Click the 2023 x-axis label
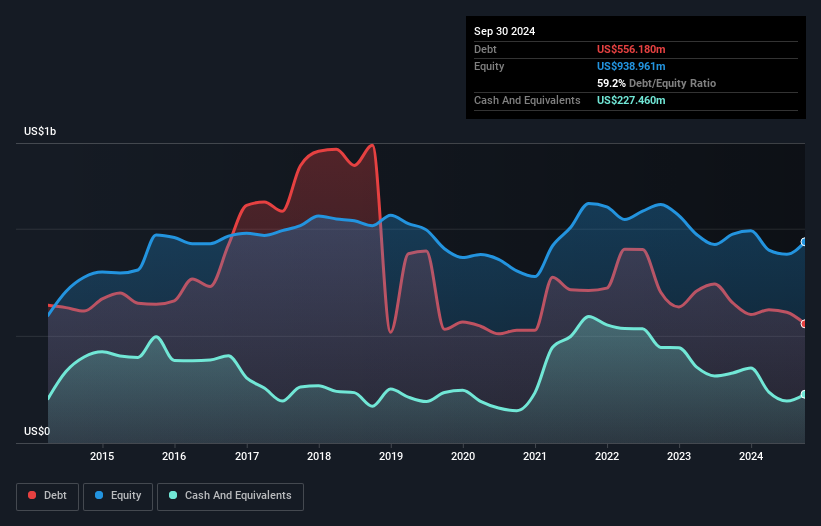The height and width of the screenshot is (526, 821). pyautogui.click(x=679, y=456)
